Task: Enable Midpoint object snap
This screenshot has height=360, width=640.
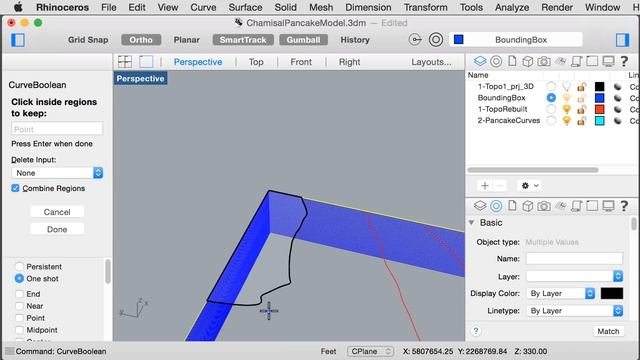Action: 19,330
